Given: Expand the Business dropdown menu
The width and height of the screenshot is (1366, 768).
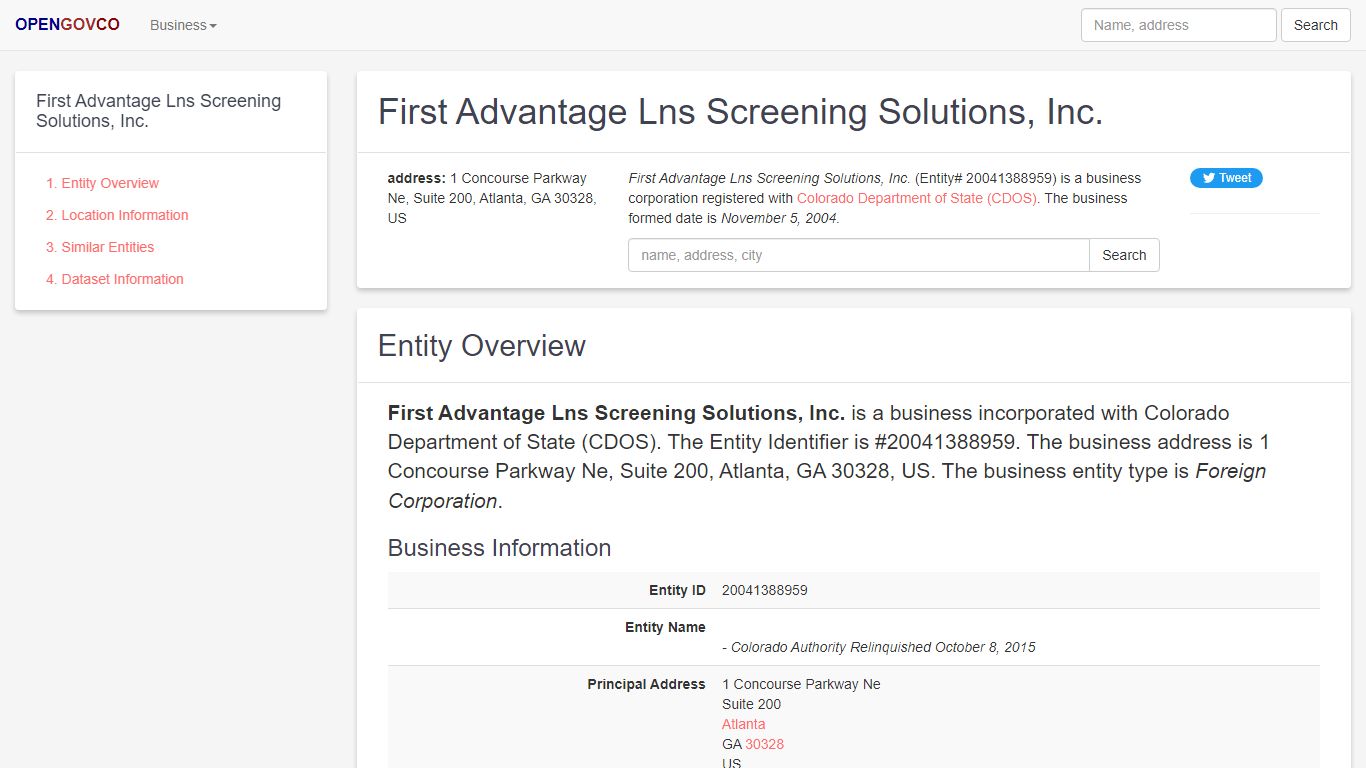Looking at the screenshot, I should pyautogui.click(x=183, y=25).
